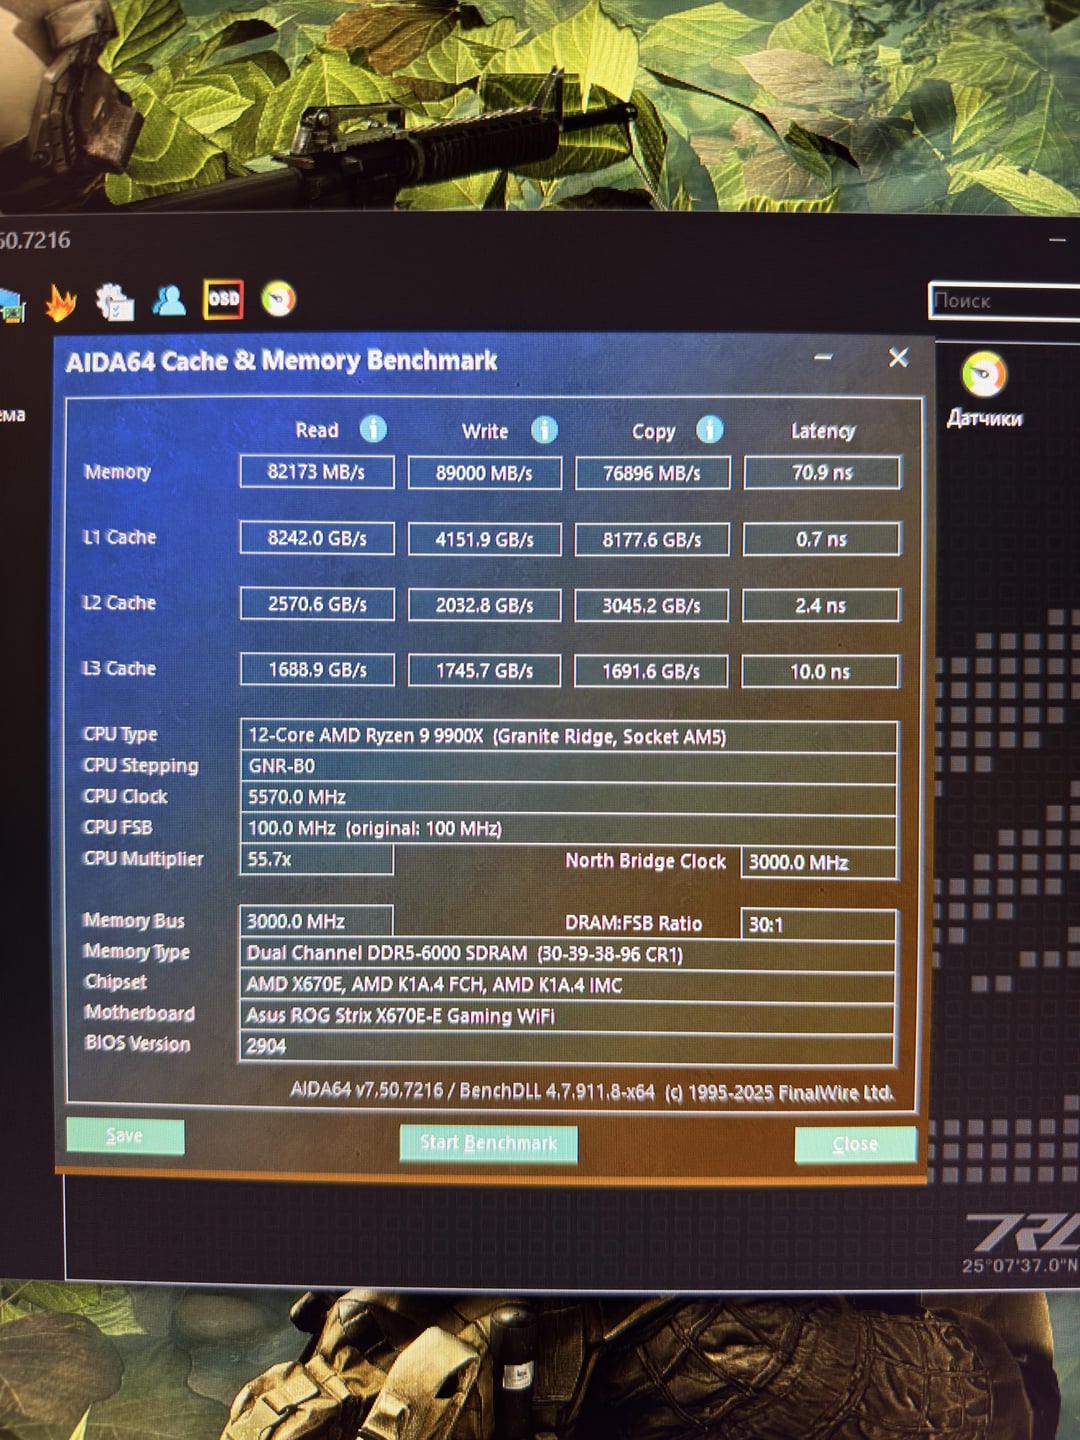1080x1440 pixels.
Task: Click L3 Cache Write 1745.7 GB/s
Action: click(484, 671)
